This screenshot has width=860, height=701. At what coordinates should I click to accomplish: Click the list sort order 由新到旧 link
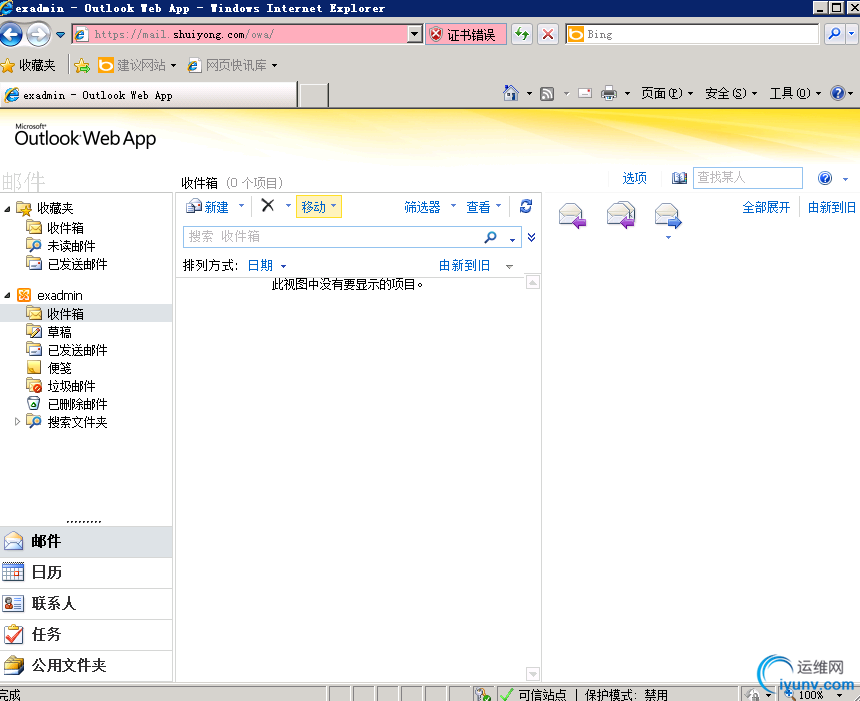(x=464, y=265)
